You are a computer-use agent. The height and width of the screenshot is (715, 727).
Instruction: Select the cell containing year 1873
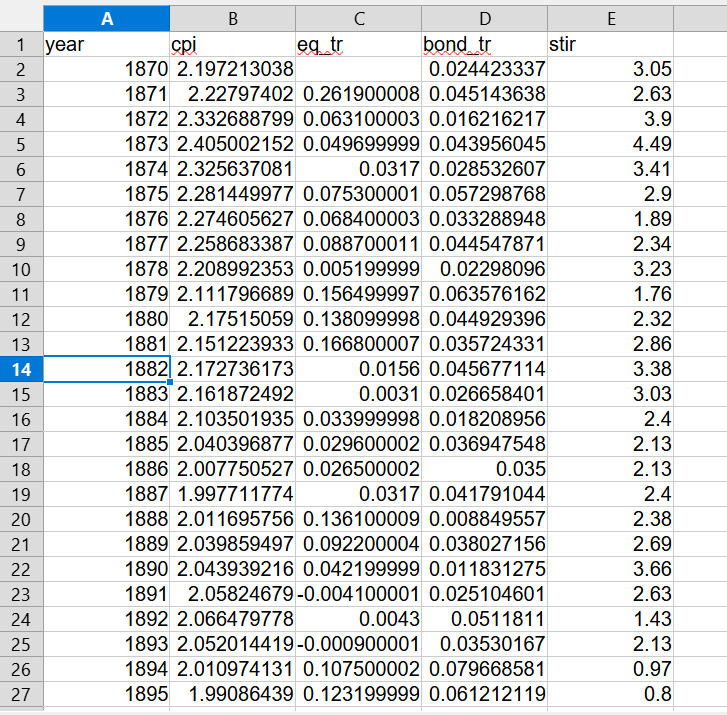[x=107, y=144]
